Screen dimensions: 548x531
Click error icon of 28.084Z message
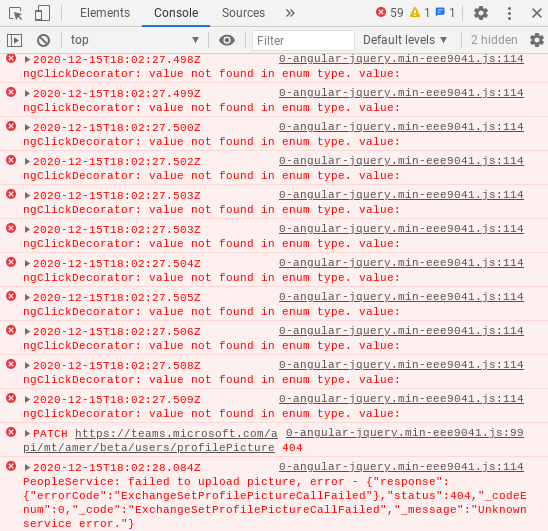pos(11,466)
